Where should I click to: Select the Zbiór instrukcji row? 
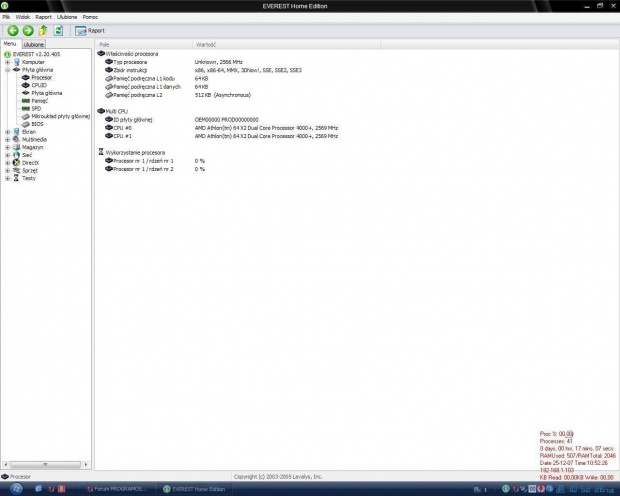coord(203,70)
